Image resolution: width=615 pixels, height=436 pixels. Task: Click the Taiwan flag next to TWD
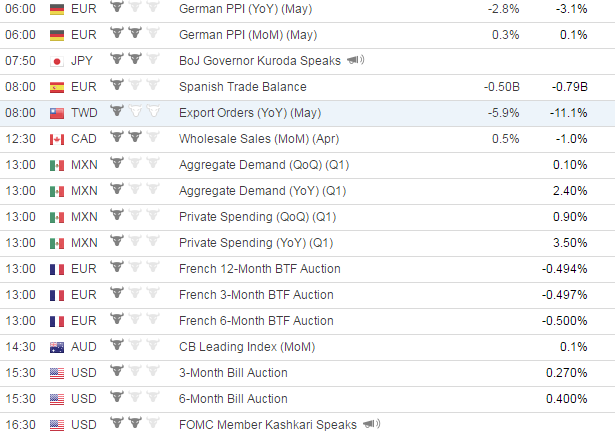click(57, 113)
